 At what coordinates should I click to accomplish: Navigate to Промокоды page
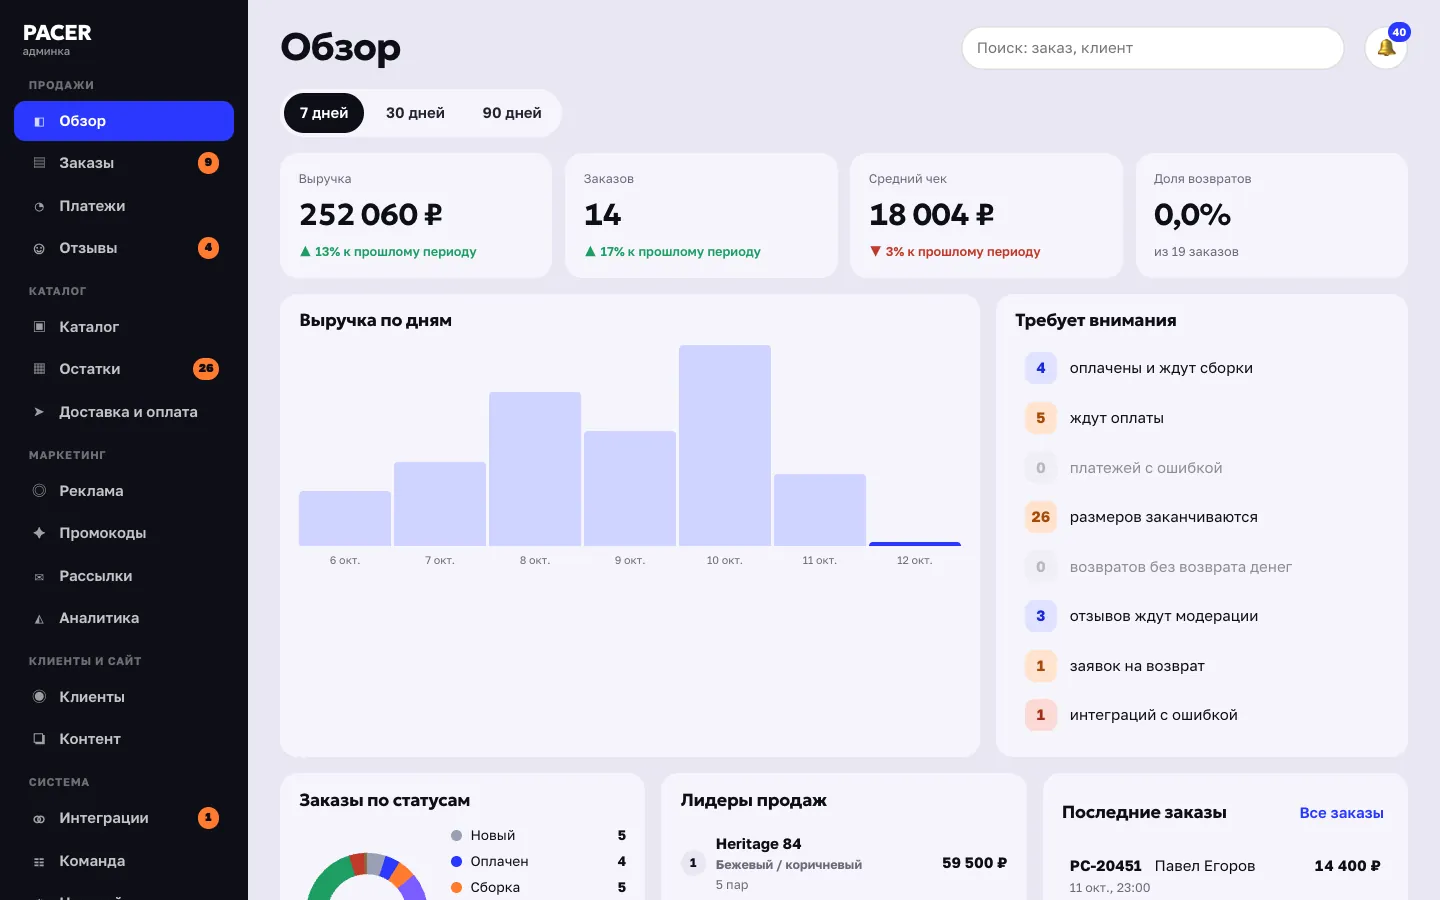click(124, 533)
